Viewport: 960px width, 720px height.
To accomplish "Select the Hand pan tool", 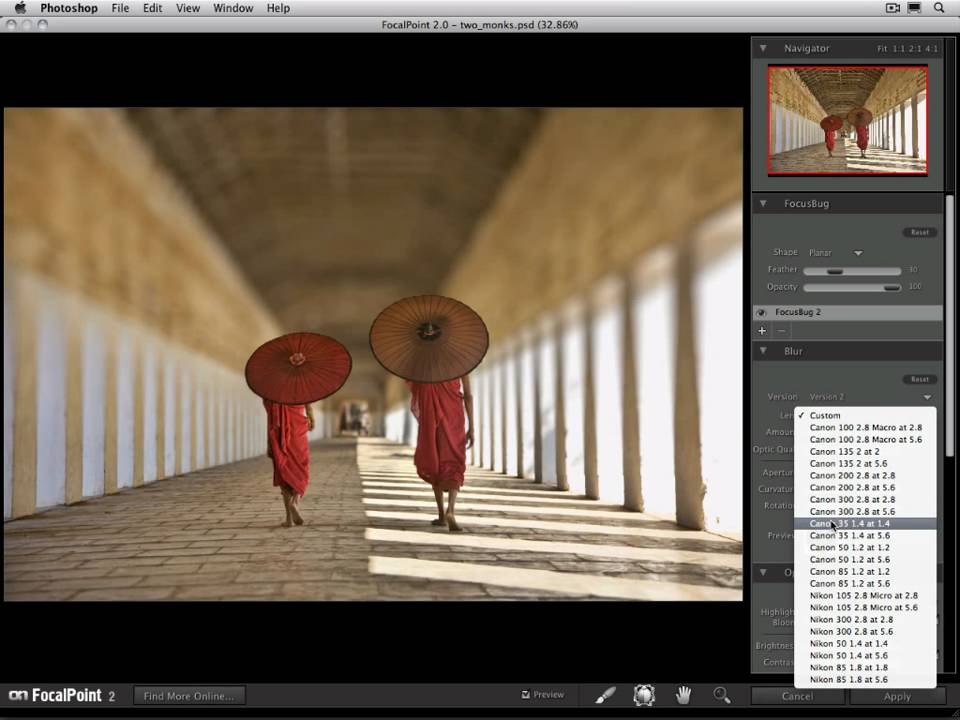I will click(683, 695).
